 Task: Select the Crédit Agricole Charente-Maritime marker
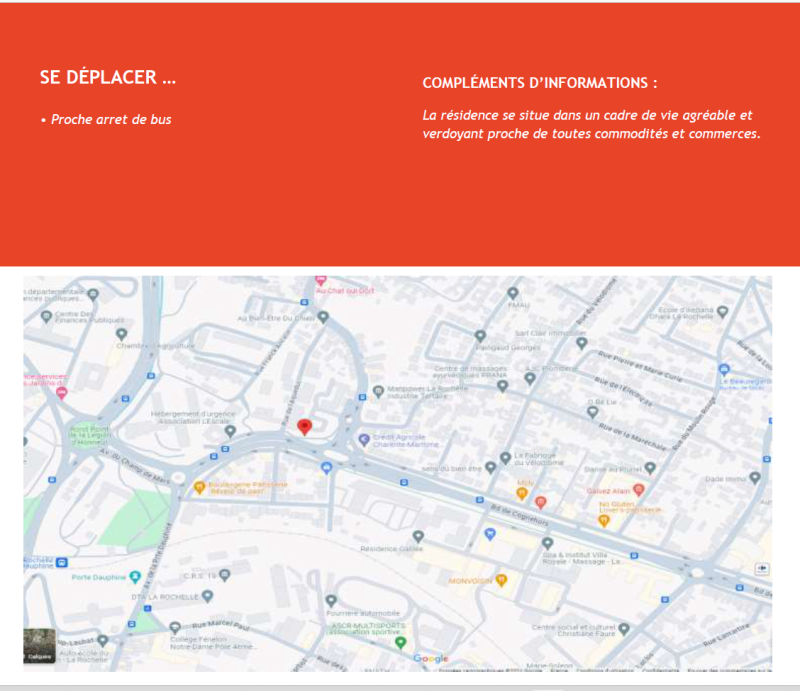[363, 439]
